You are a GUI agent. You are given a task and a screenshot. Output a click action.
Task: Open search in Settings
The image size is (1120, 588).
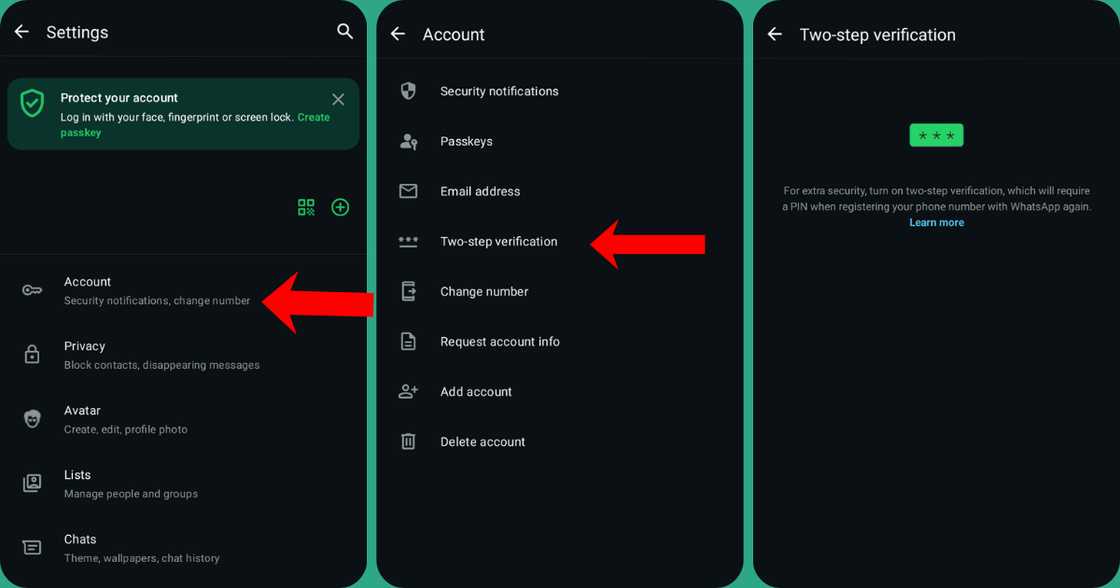(345, 31)
